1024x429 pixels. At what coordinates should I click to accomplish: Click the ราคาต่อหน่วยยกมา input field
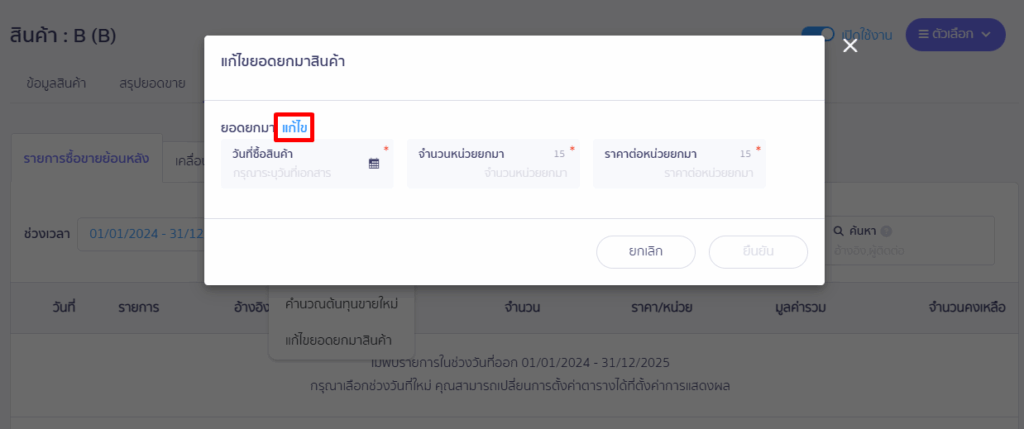pyautogui.click(x=679, y=164)
